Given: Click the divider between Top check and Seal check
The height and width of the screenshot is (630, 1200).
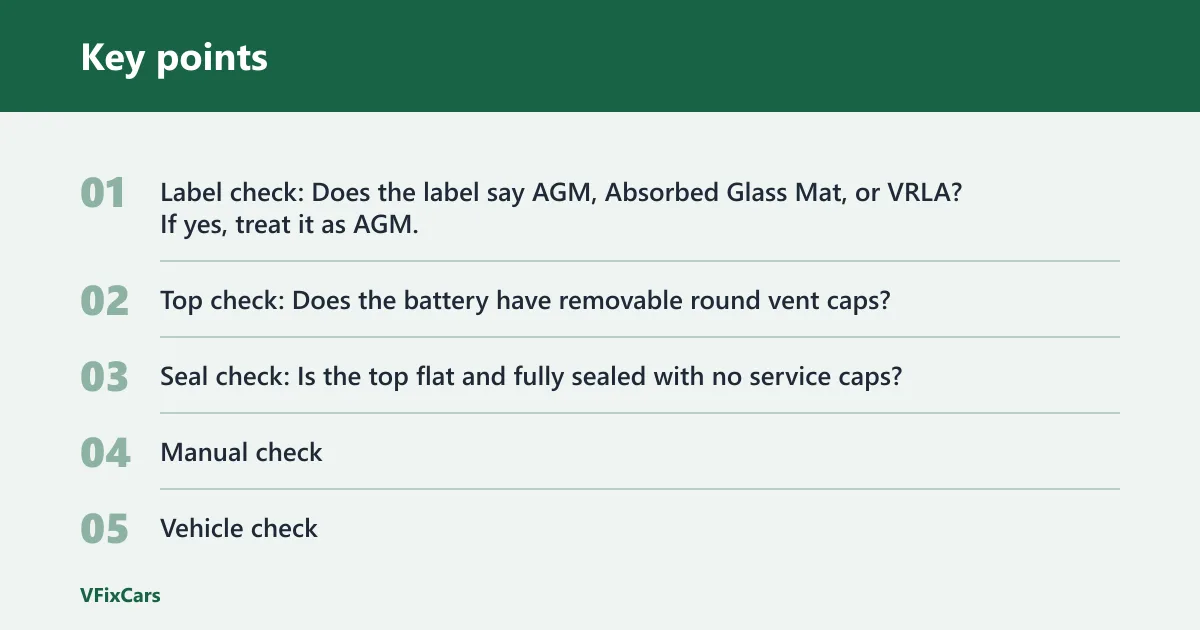Looking at the screenshot, I should [640, 337].
